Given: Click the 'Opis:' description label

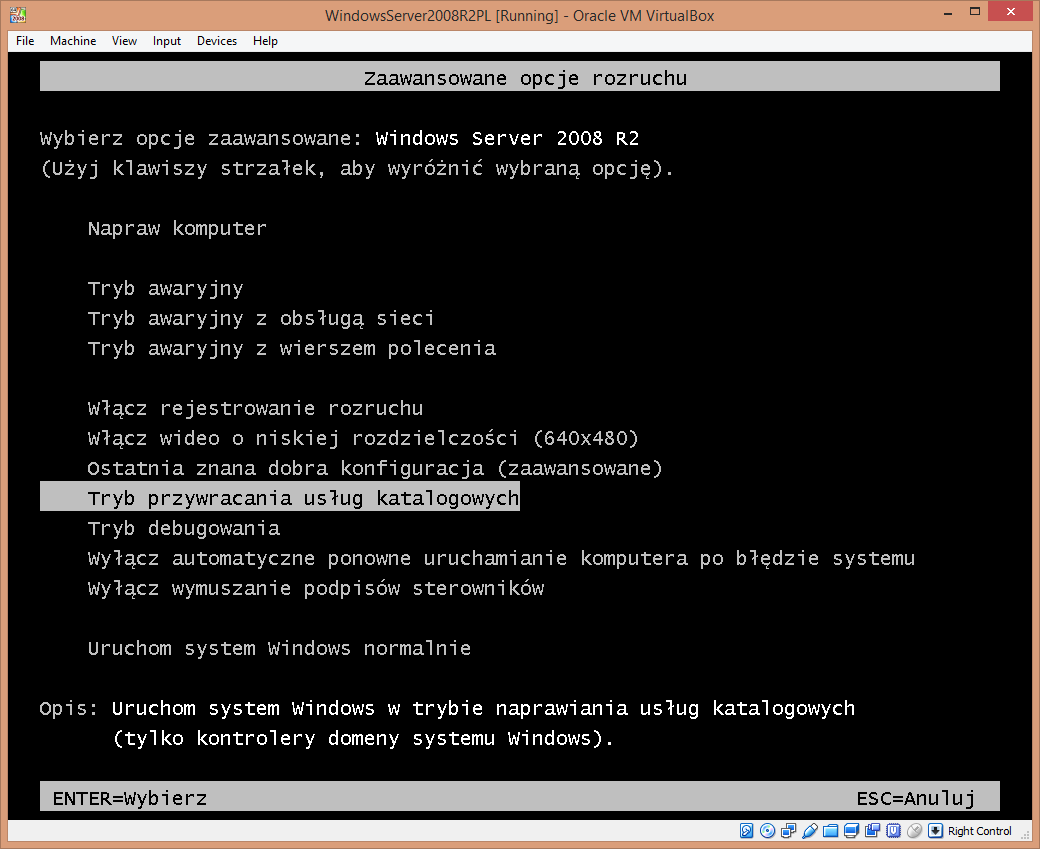Looking at the screenshot, I should coord(68,709).
